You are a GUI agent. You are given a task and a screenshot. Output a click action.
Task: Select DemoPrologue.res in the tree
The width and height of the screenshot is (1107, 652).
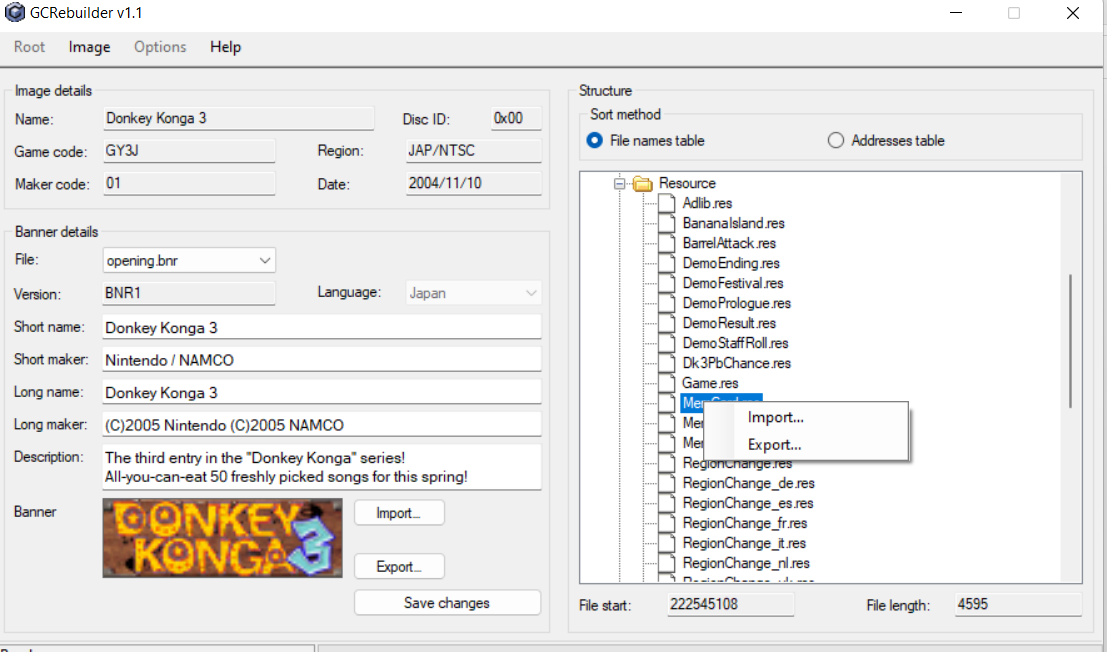point(737,303)
